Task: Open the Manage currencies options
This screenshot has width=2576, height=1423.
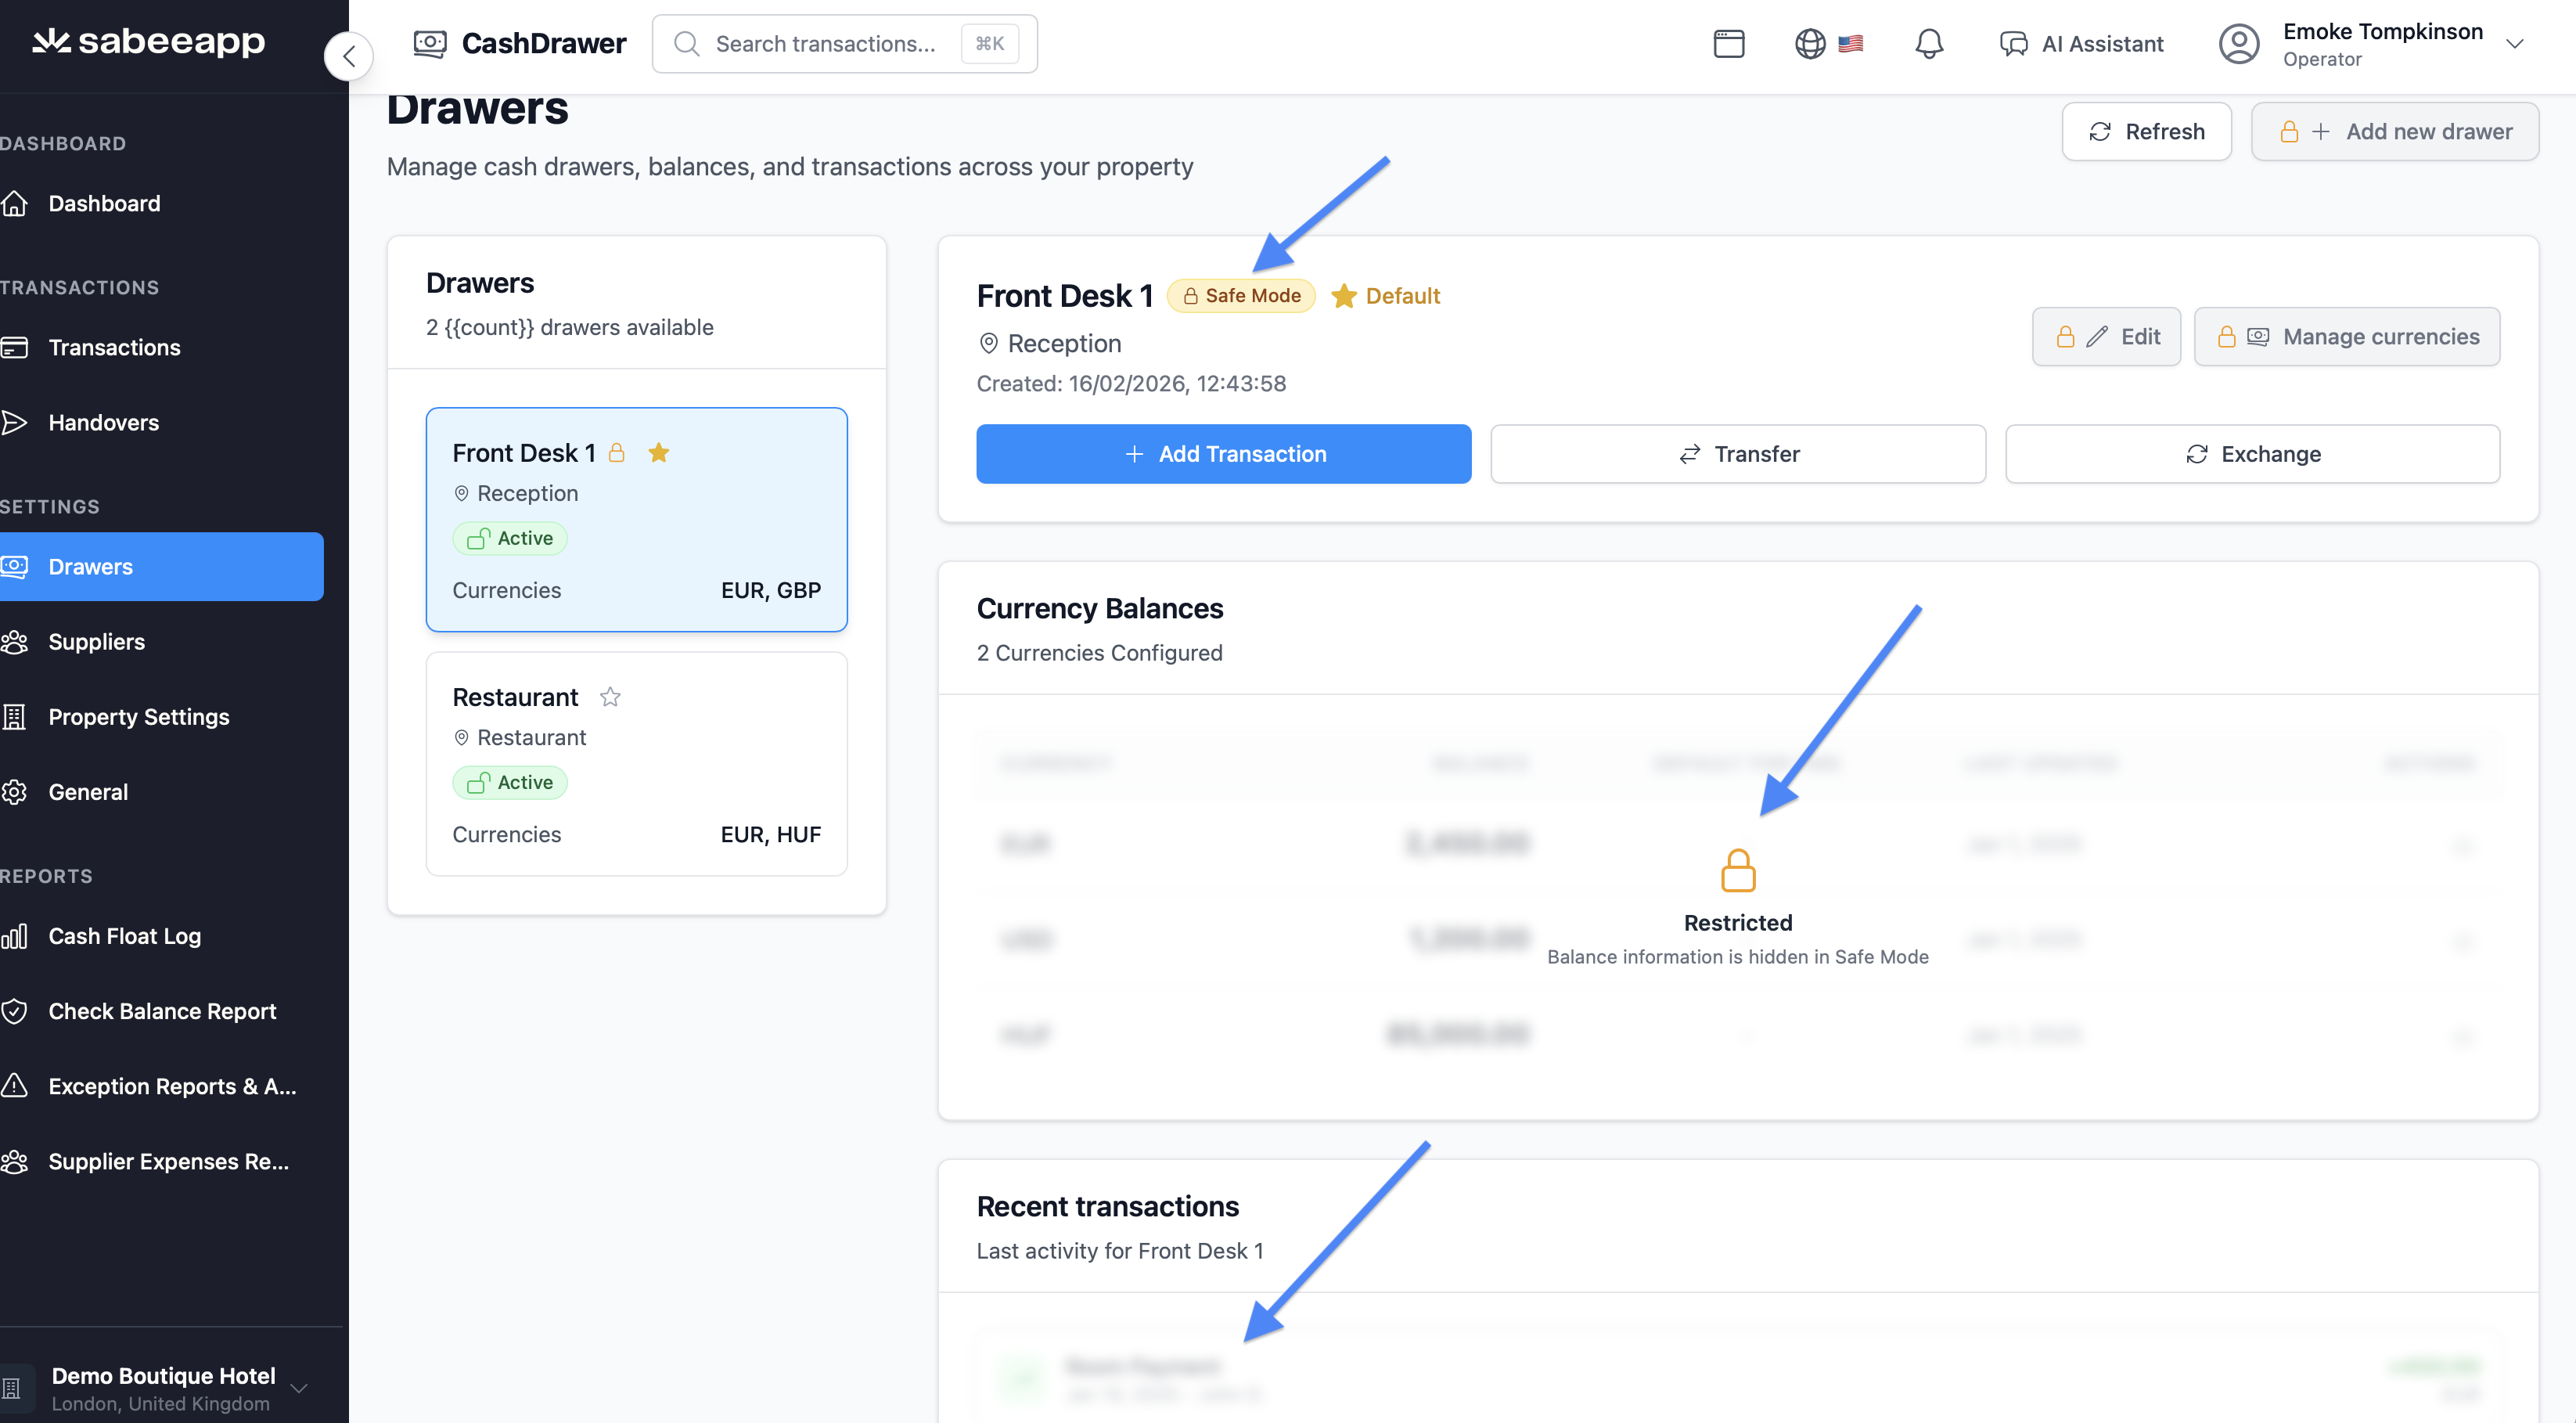Action: pos(2346,337)
